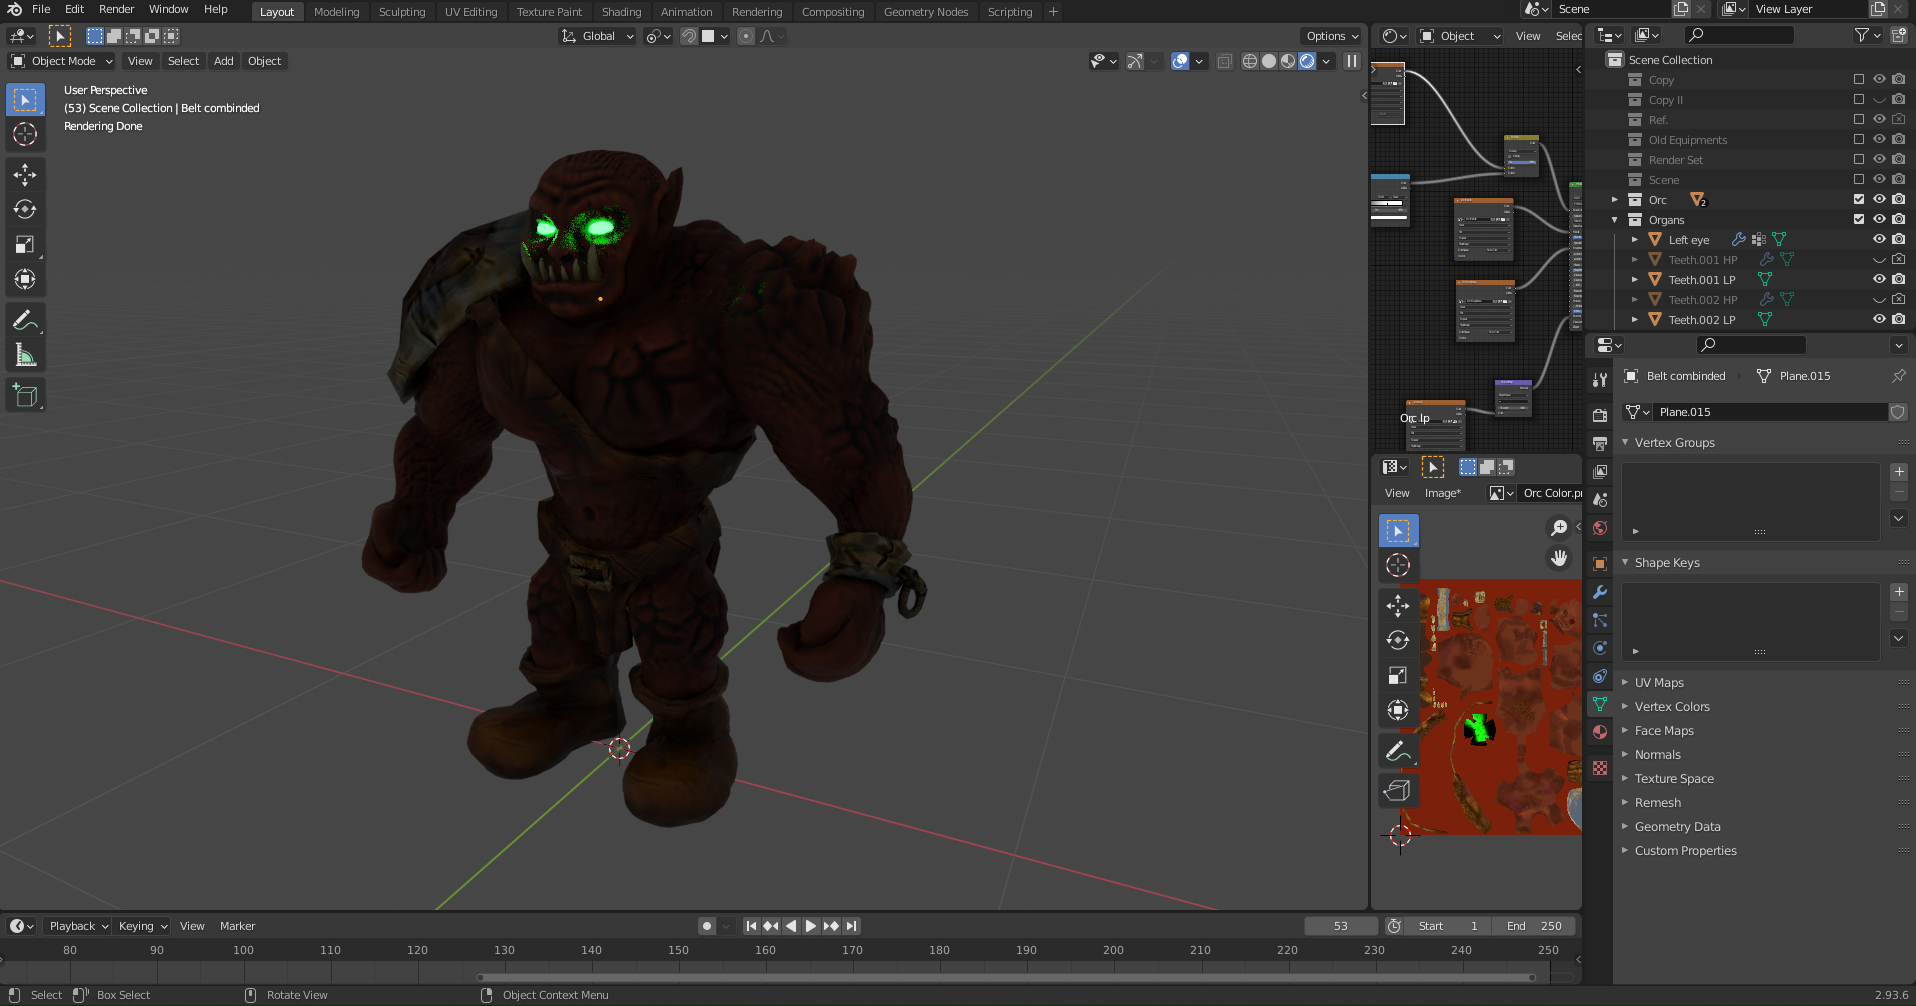Image resolution: width=1916 pixels, height=1006 pixels.
Task: Click the End frame field 250
Action: (x=1534, y=926)
